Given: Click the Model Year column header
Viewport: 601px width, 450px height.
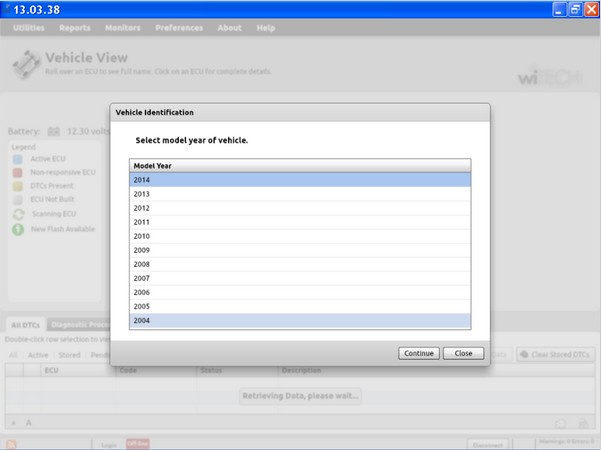Looking at the screenshot, I should tap(299, 165).
